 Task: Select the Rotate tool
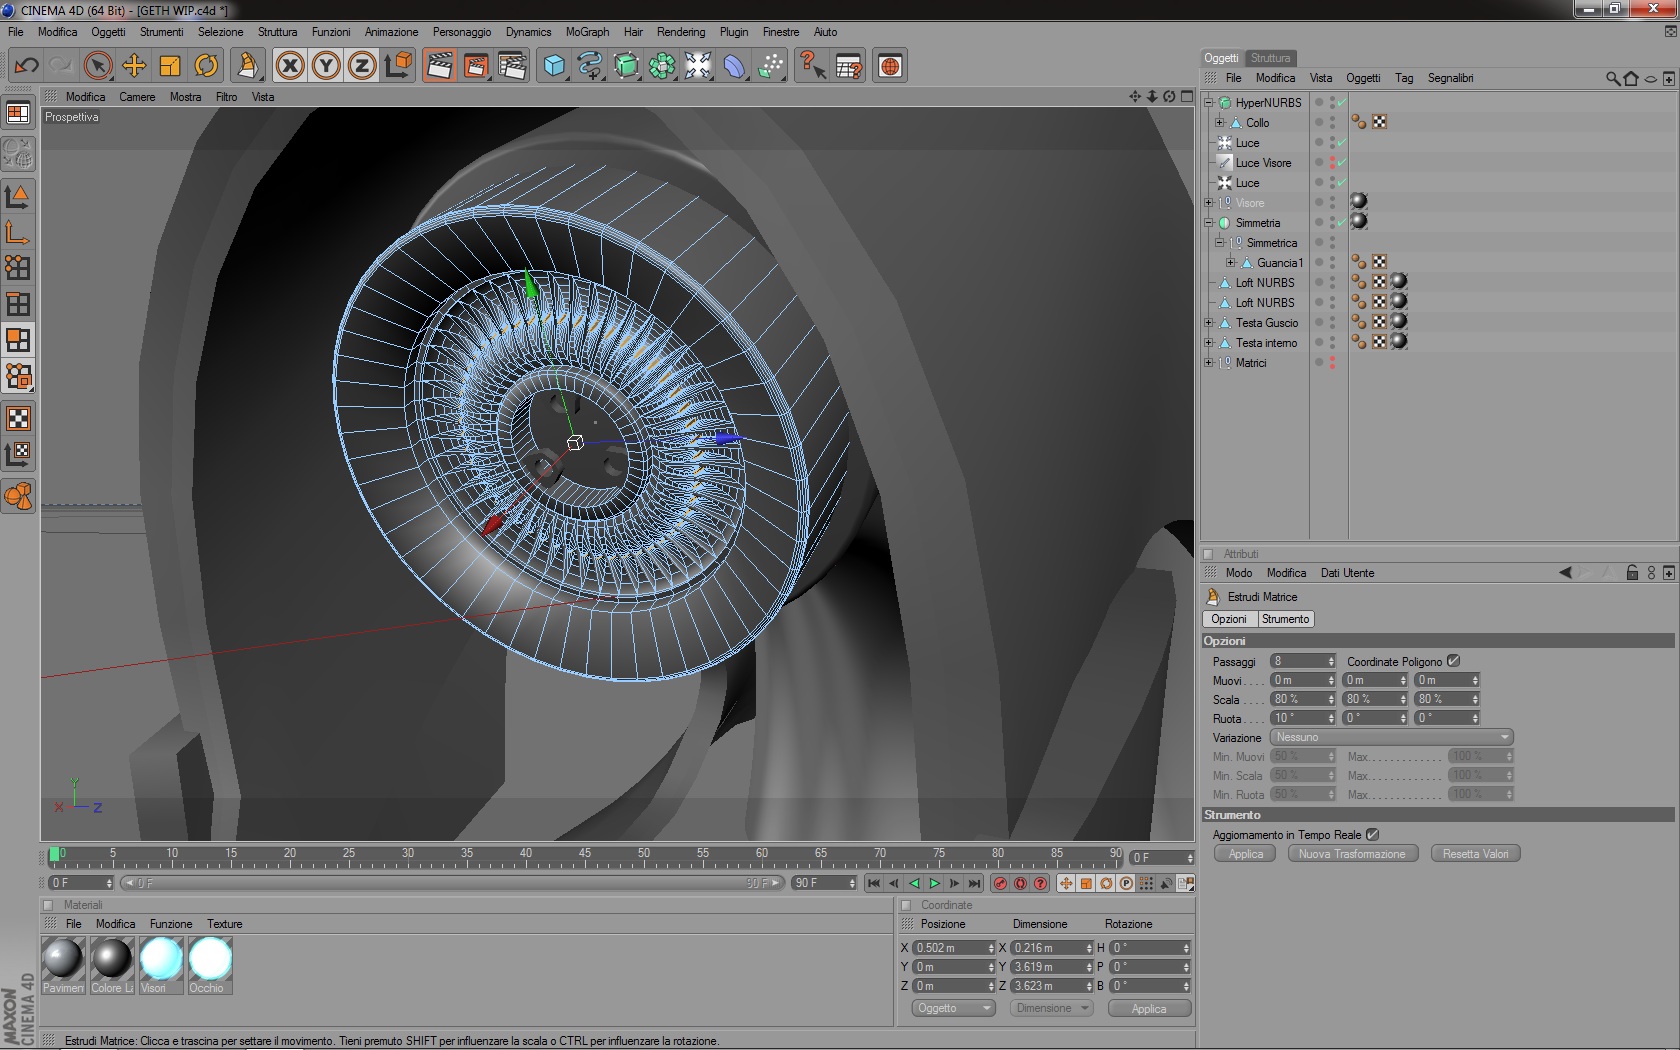206,66
